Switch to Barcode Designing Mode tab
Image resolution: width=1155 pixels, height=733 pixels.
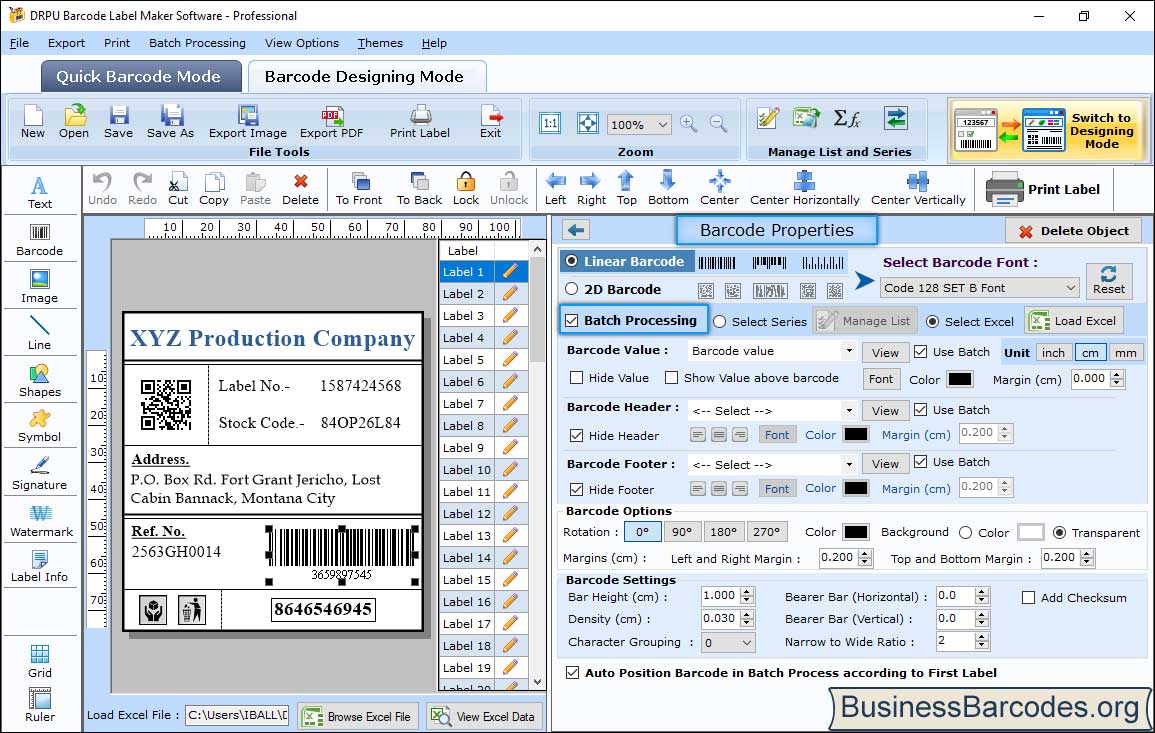coord(367,77)
